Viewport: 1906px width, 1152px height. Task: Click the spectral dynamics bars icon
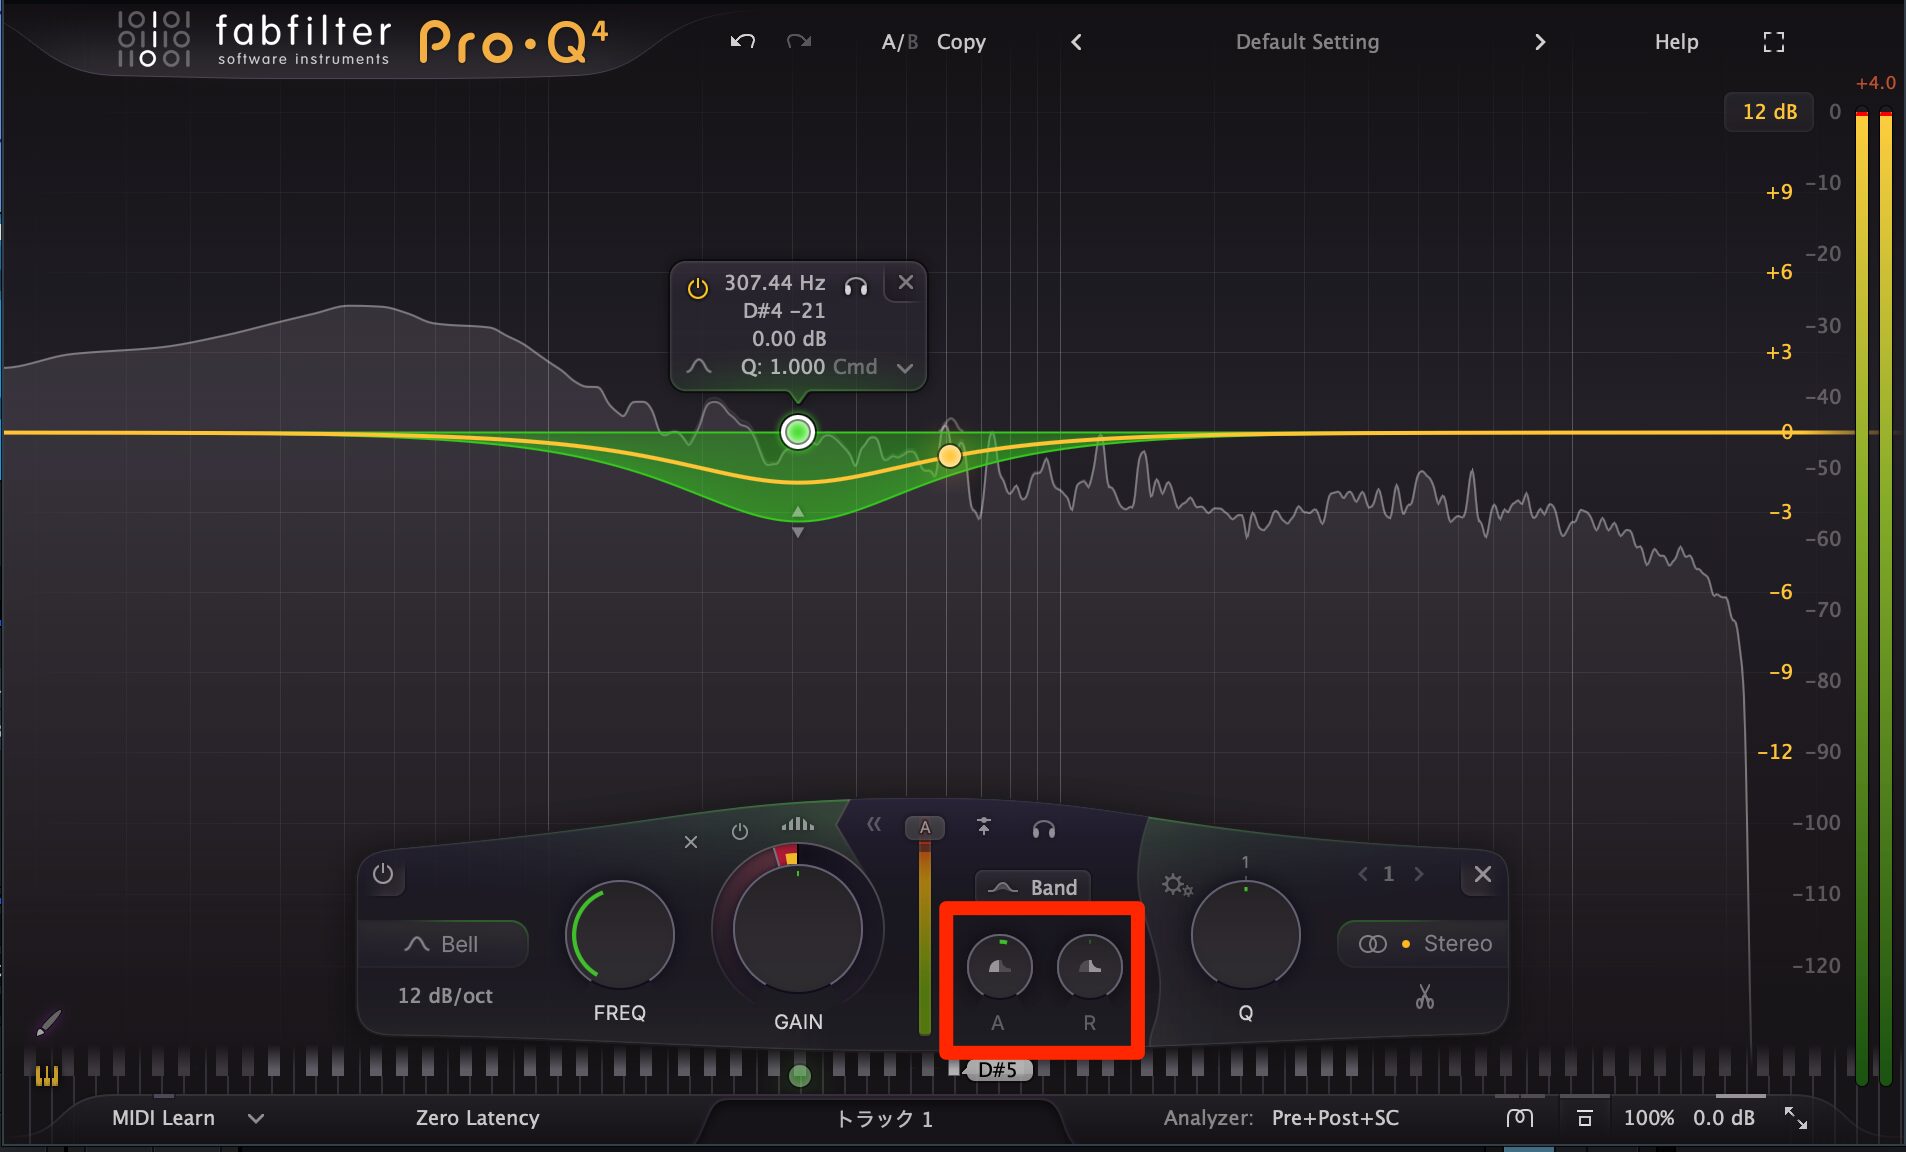pyautogui.click(x=797, y=824)
